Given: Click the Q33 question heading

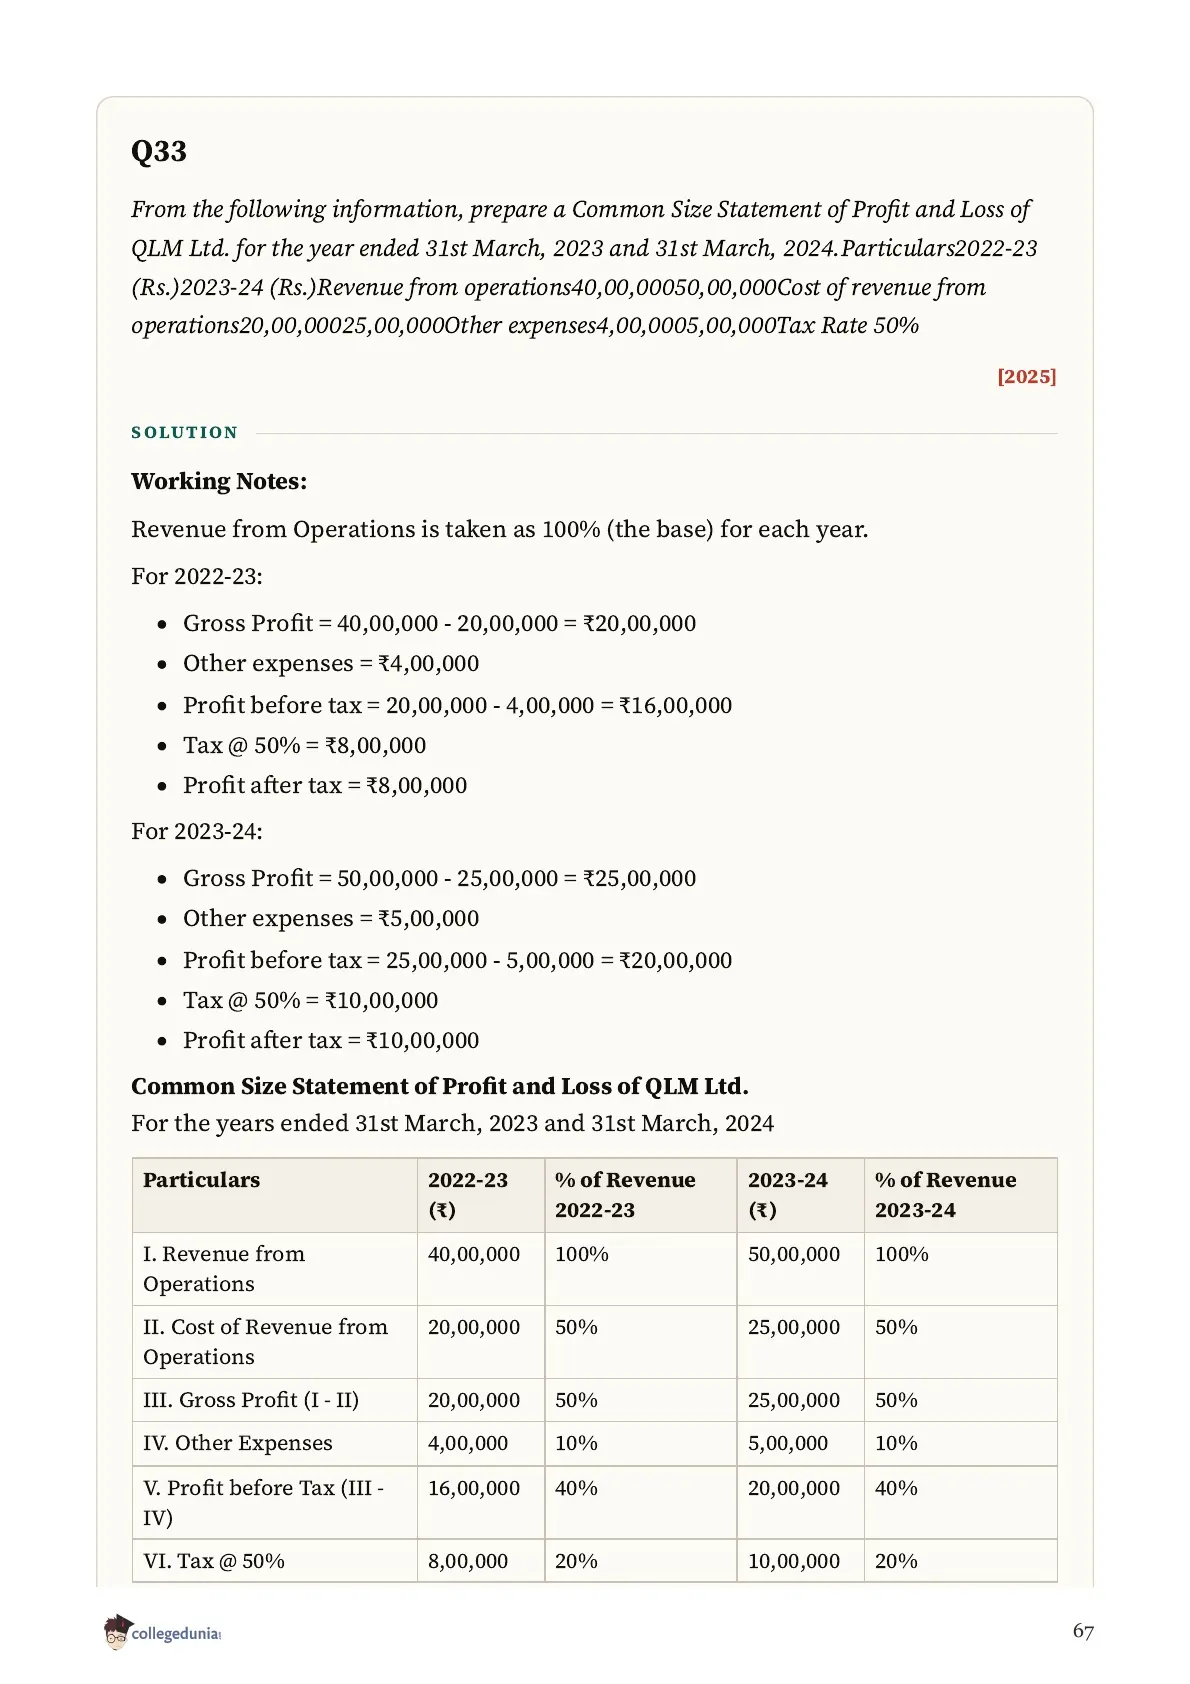Looking at the screenshot, I should (159, 151).
